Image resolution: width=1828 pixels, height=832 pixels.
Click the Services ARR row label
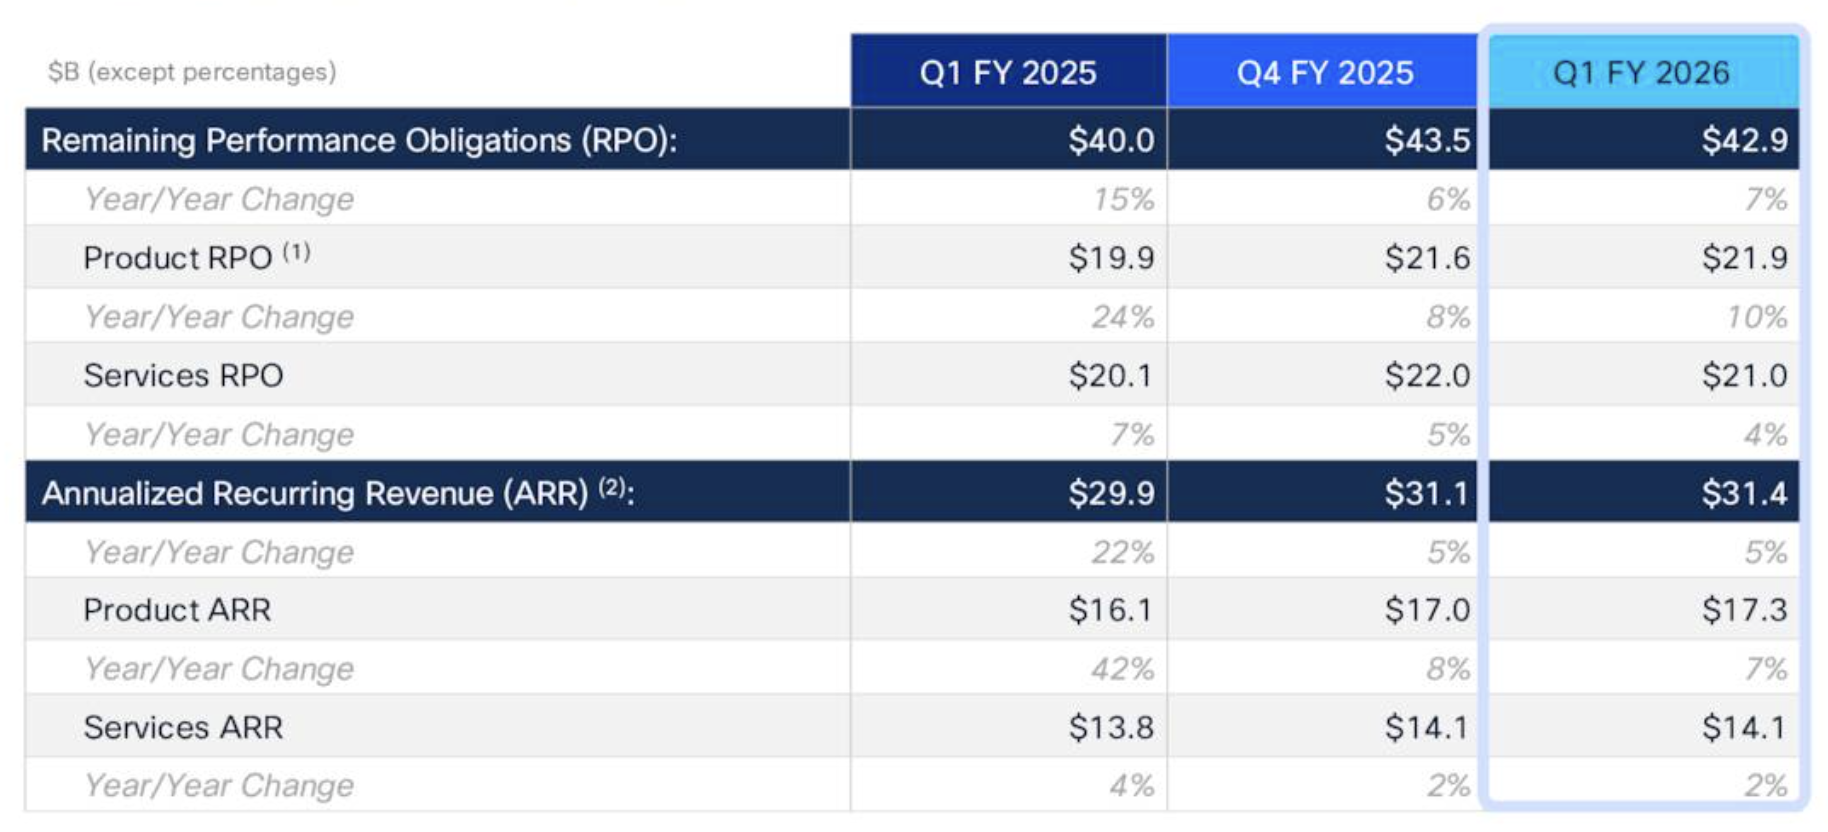183,728
